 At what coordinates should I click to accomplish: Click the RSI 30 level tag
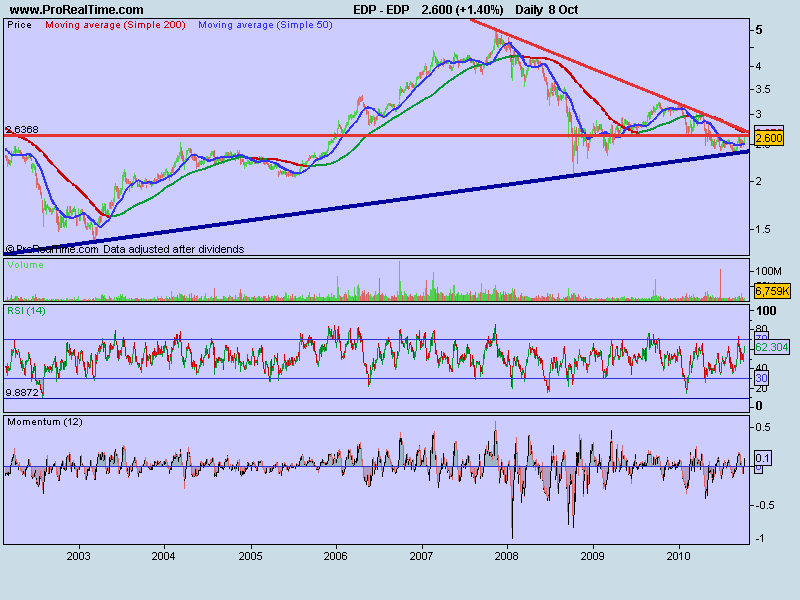pyautogui.click(x=761, y=378)
